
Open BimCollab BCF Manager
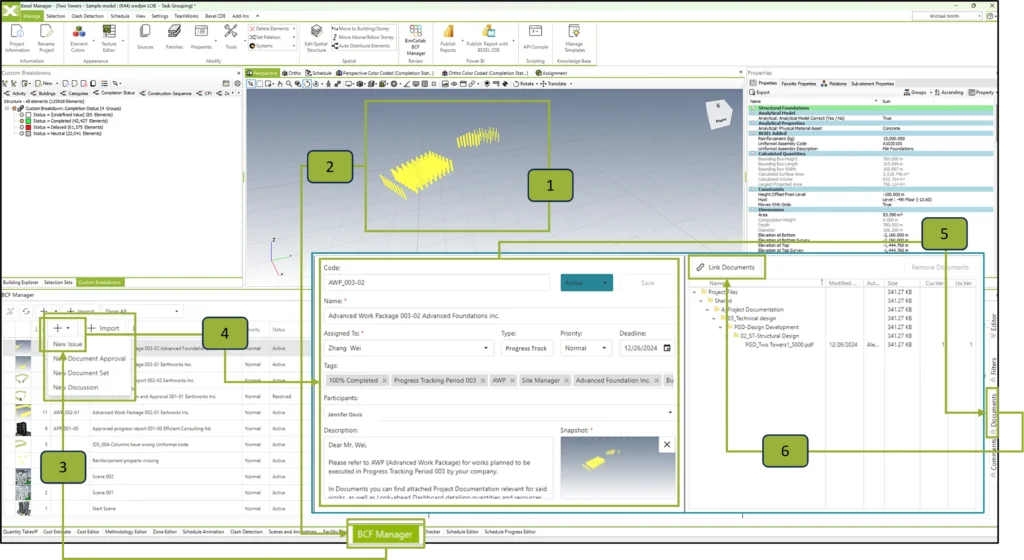point(415,39)
